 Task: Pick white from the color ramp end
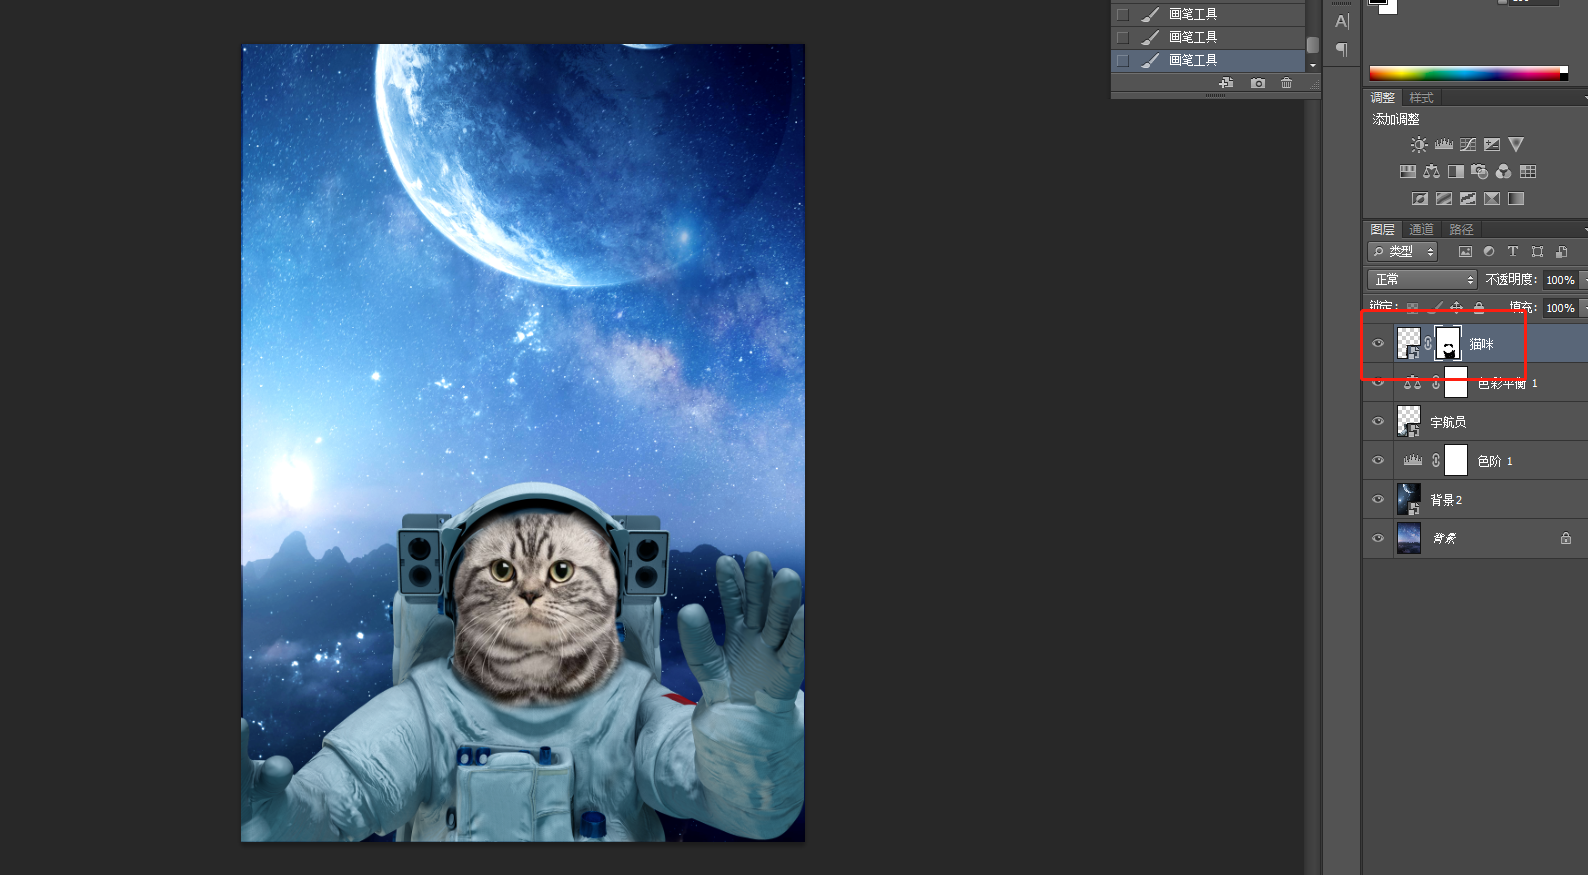pyautogui.click(x=1564, y=70)
